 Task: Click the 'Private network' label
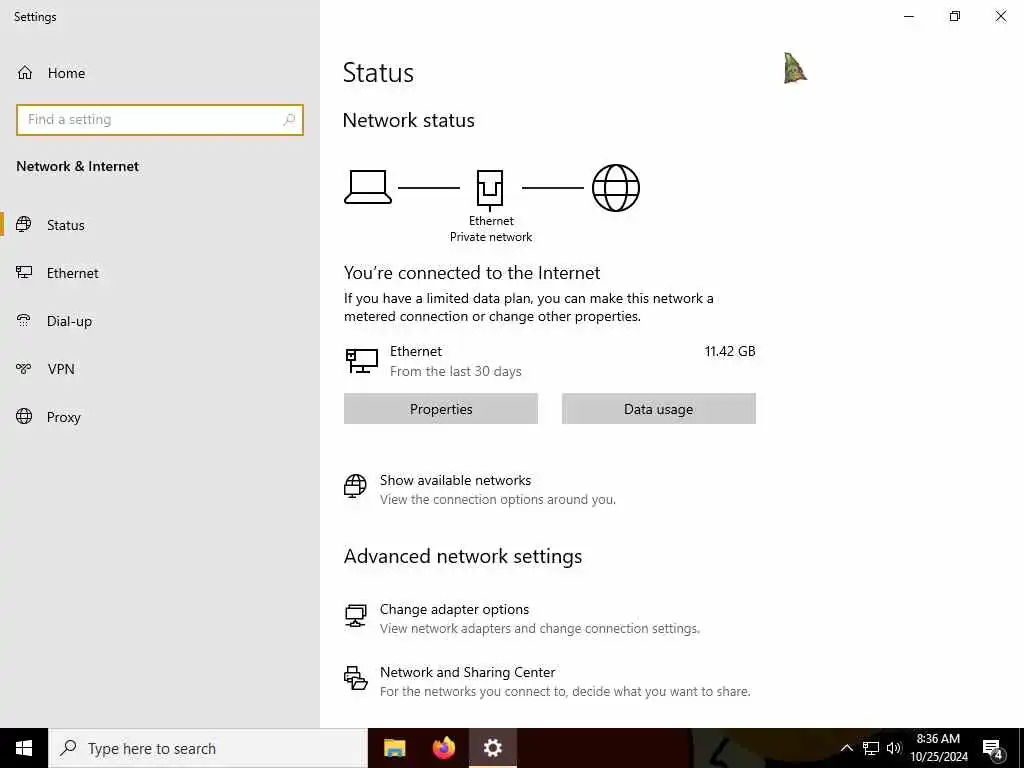490,237
